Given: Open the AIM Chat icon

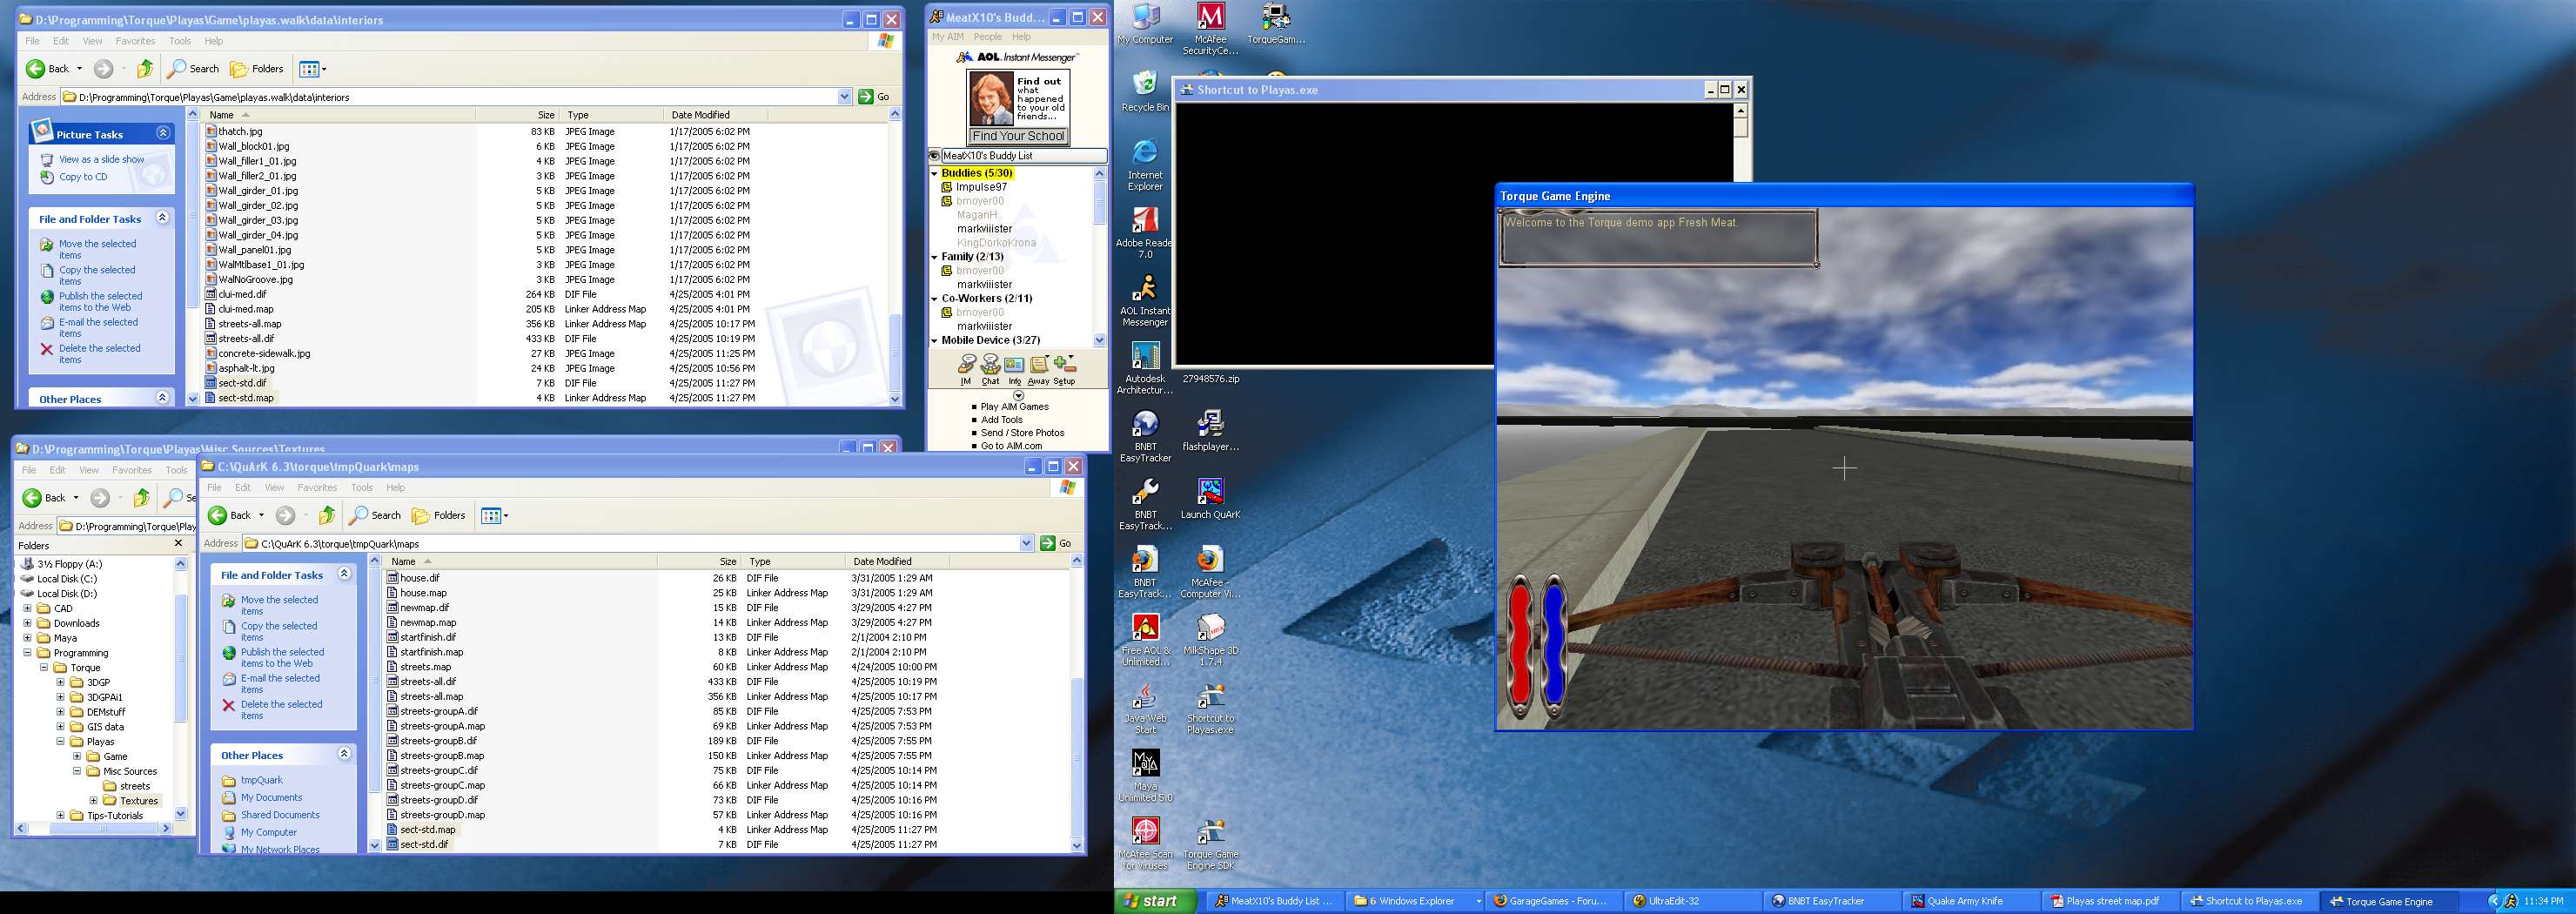Looking at the screenshot, I should click(990, 366).
